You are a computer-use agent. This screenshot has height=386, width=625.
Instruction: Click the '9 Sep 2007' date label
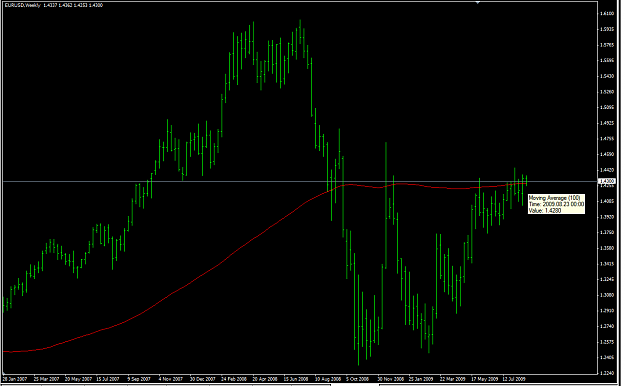click(139, 379)
